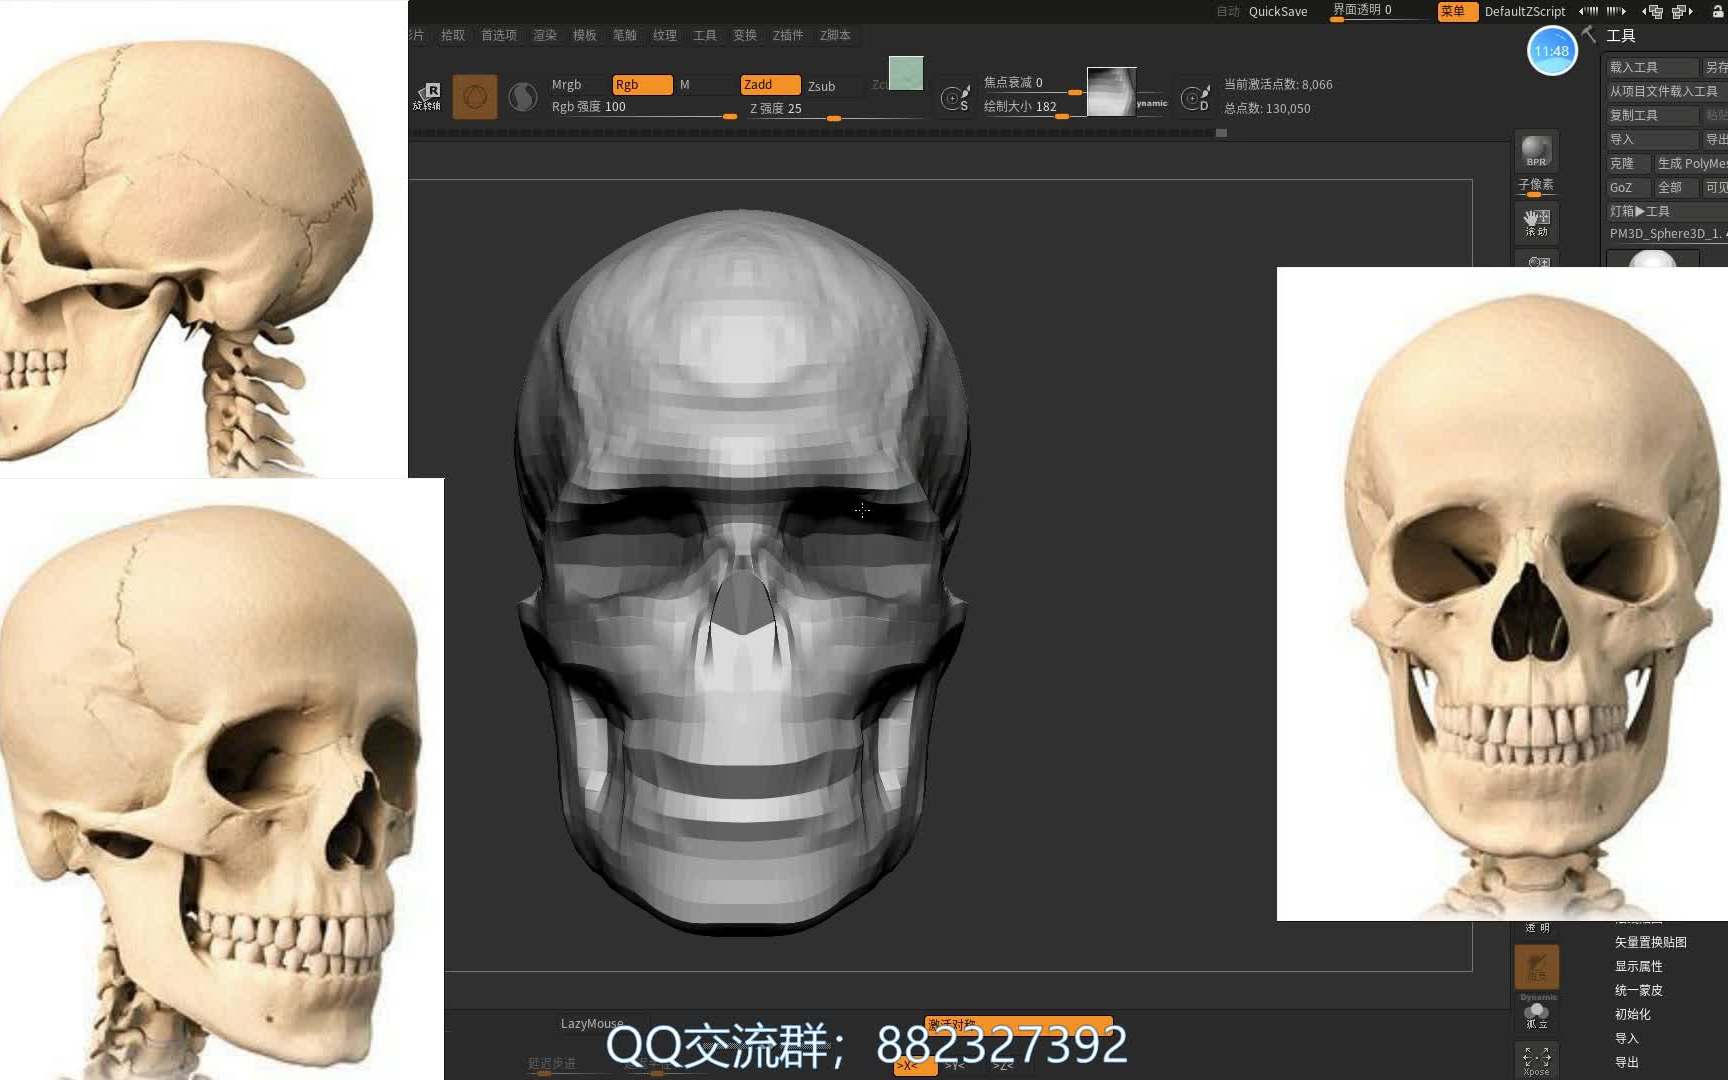Click the Xpose icon
This screenshot has width=1728, height=1080.
point(1537,1060)
